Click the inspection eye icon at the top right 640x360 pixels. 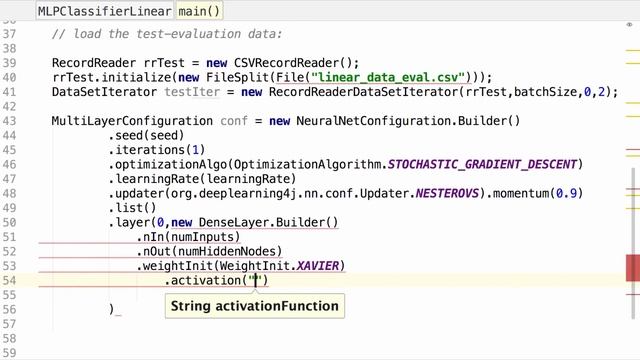click(629, 25)
